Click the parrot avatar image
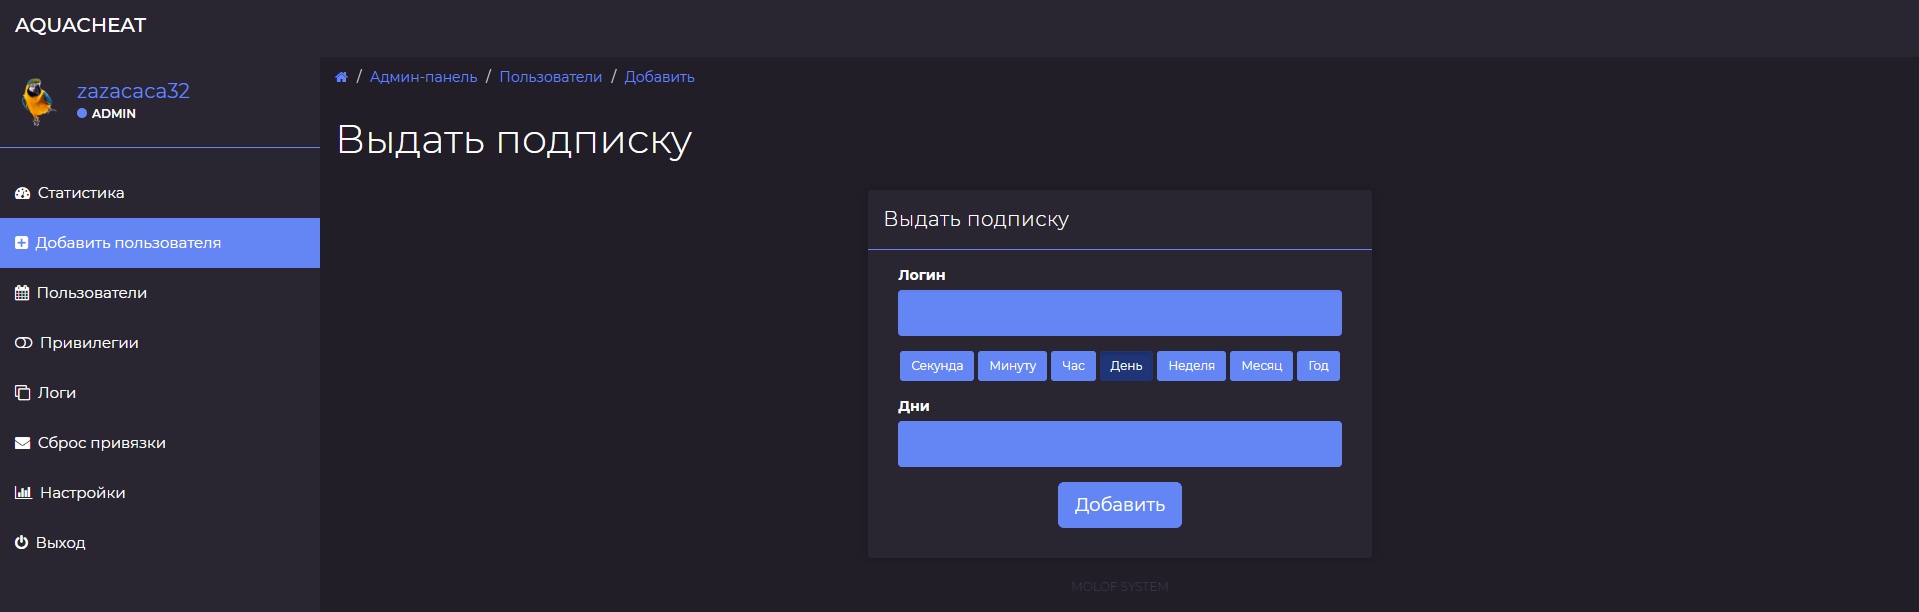Image resolution: width=1919 pixels, height=612 pixels. pyautogui.click(x=39, y=101)
